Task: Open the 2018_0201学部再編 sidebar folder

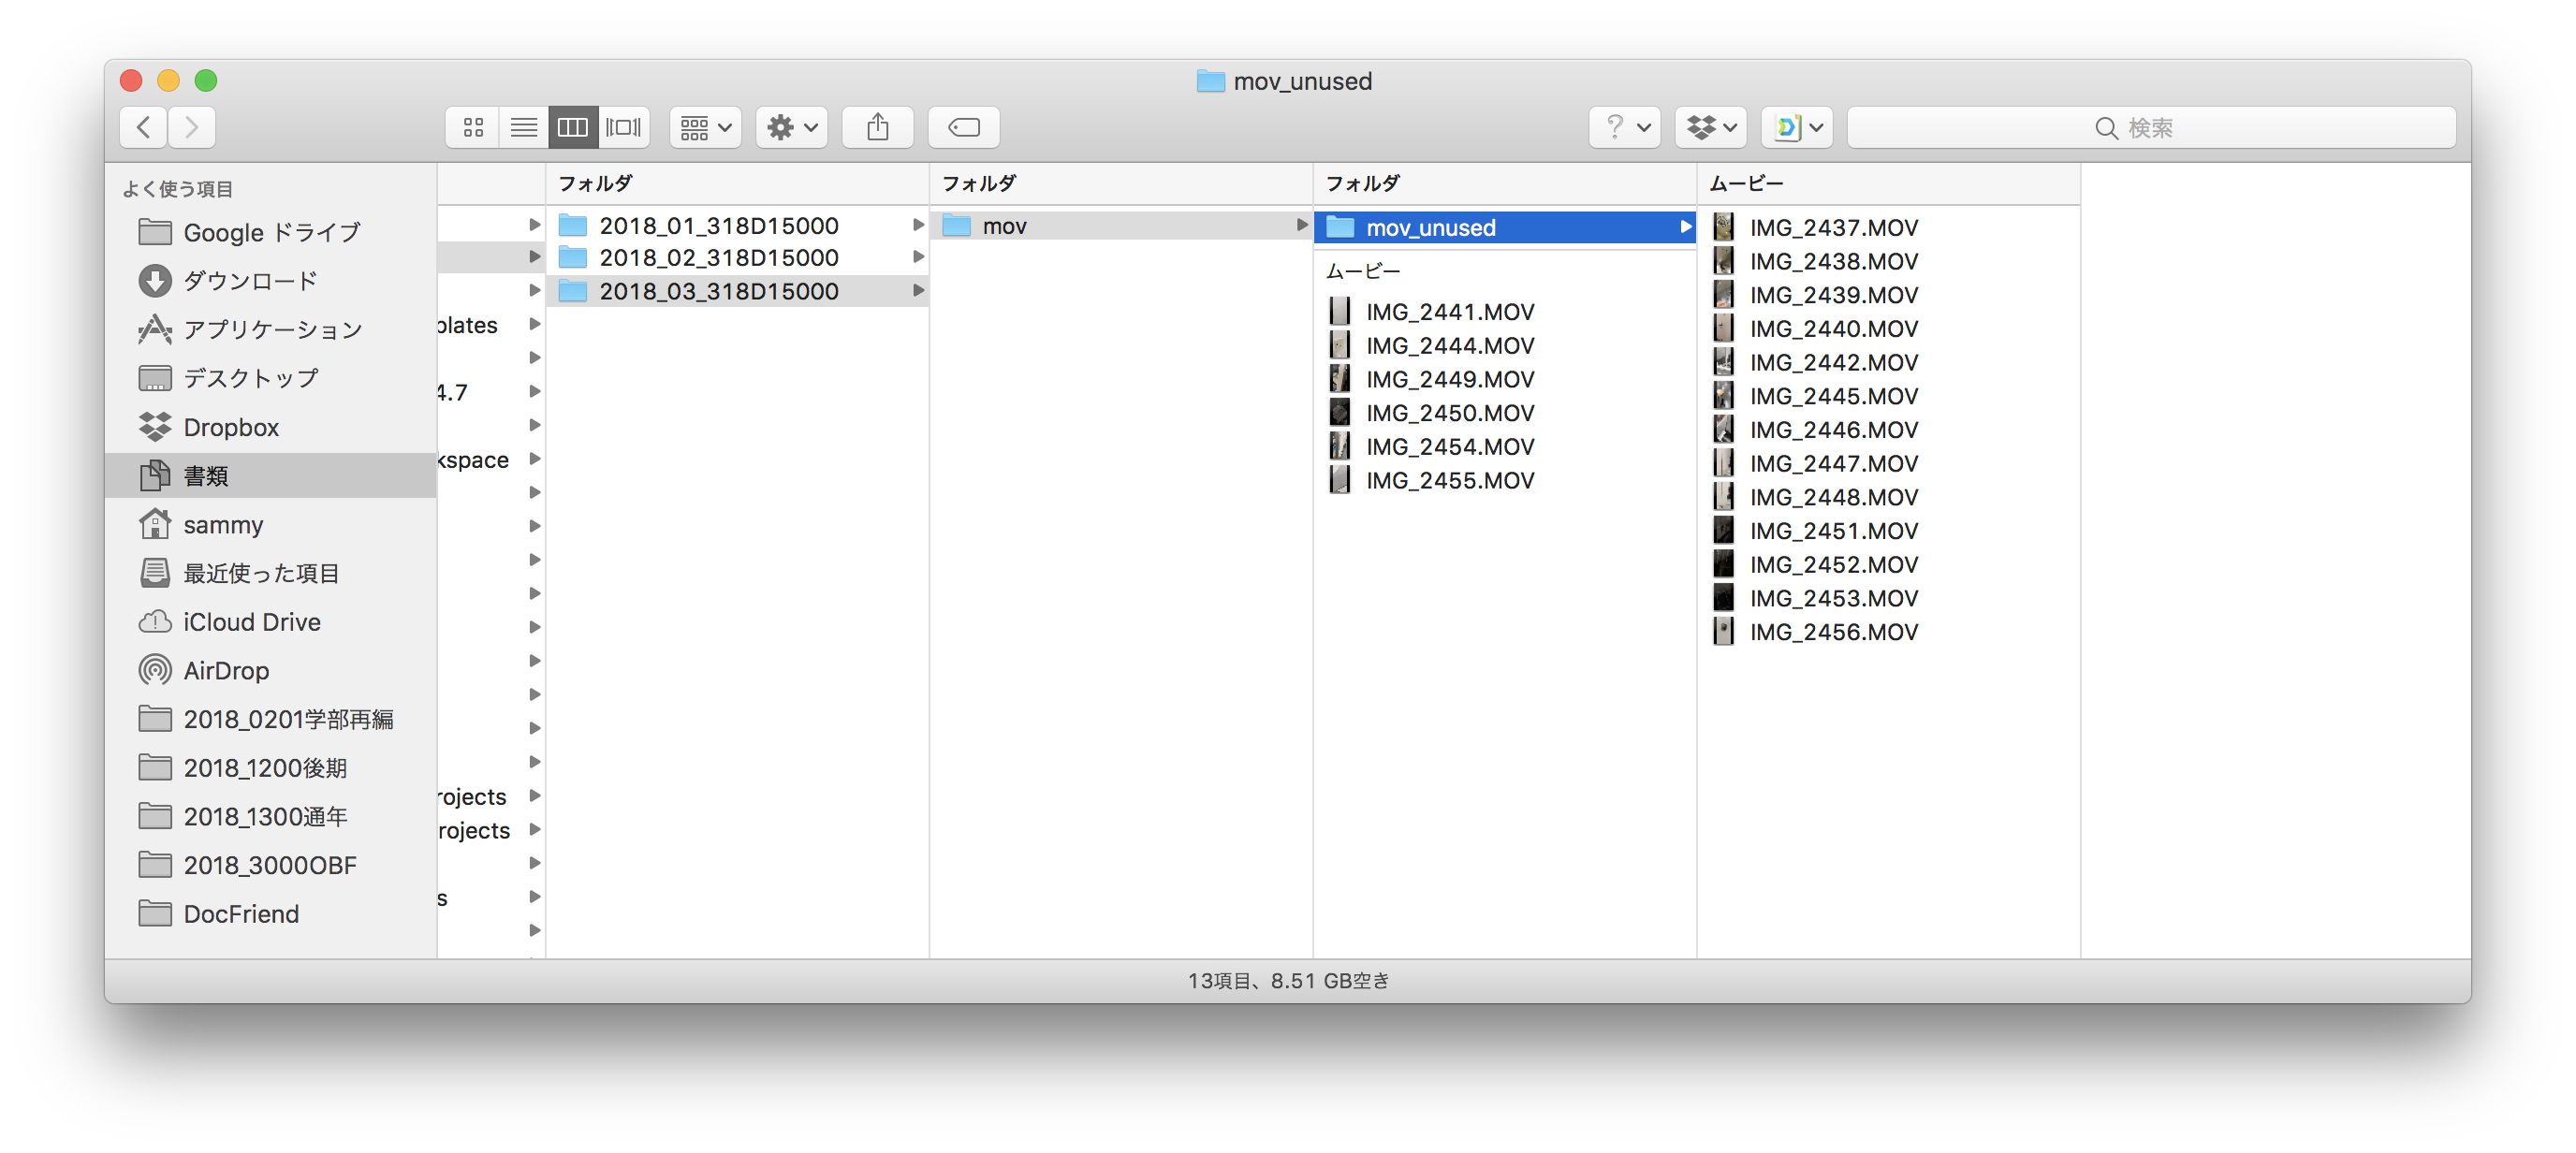Action: (271, 719)
